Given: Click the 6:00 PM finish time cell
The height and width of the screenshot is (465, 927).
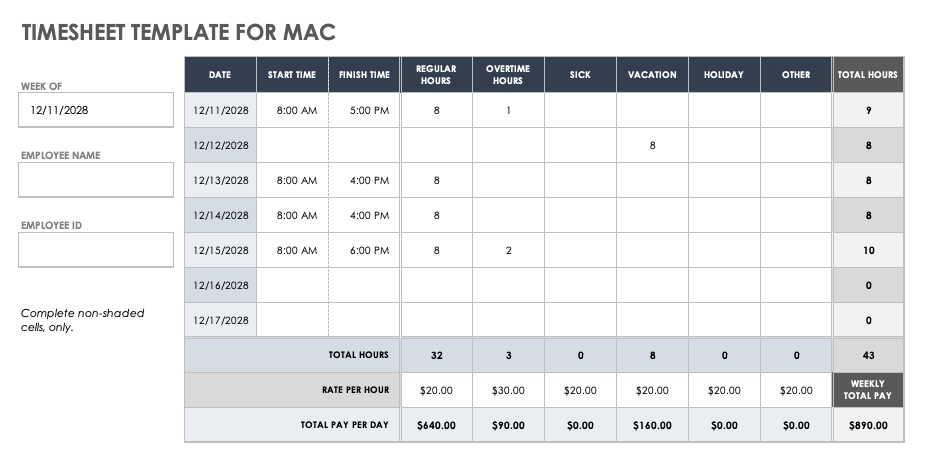Looking at the screenshot, I should pos(365,251).
